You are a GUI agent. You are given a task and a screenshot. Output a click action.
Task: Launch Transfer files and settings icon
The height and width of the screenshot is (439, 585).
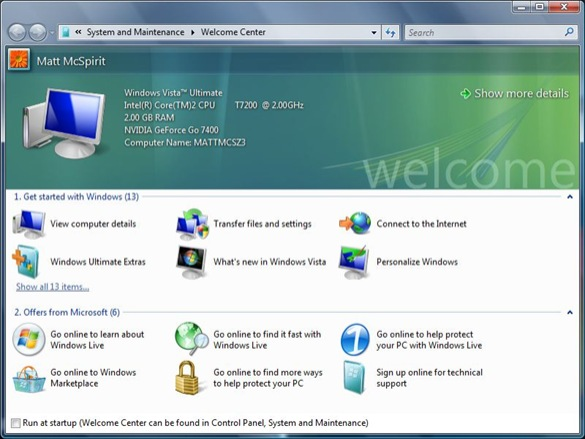(193, 224)
